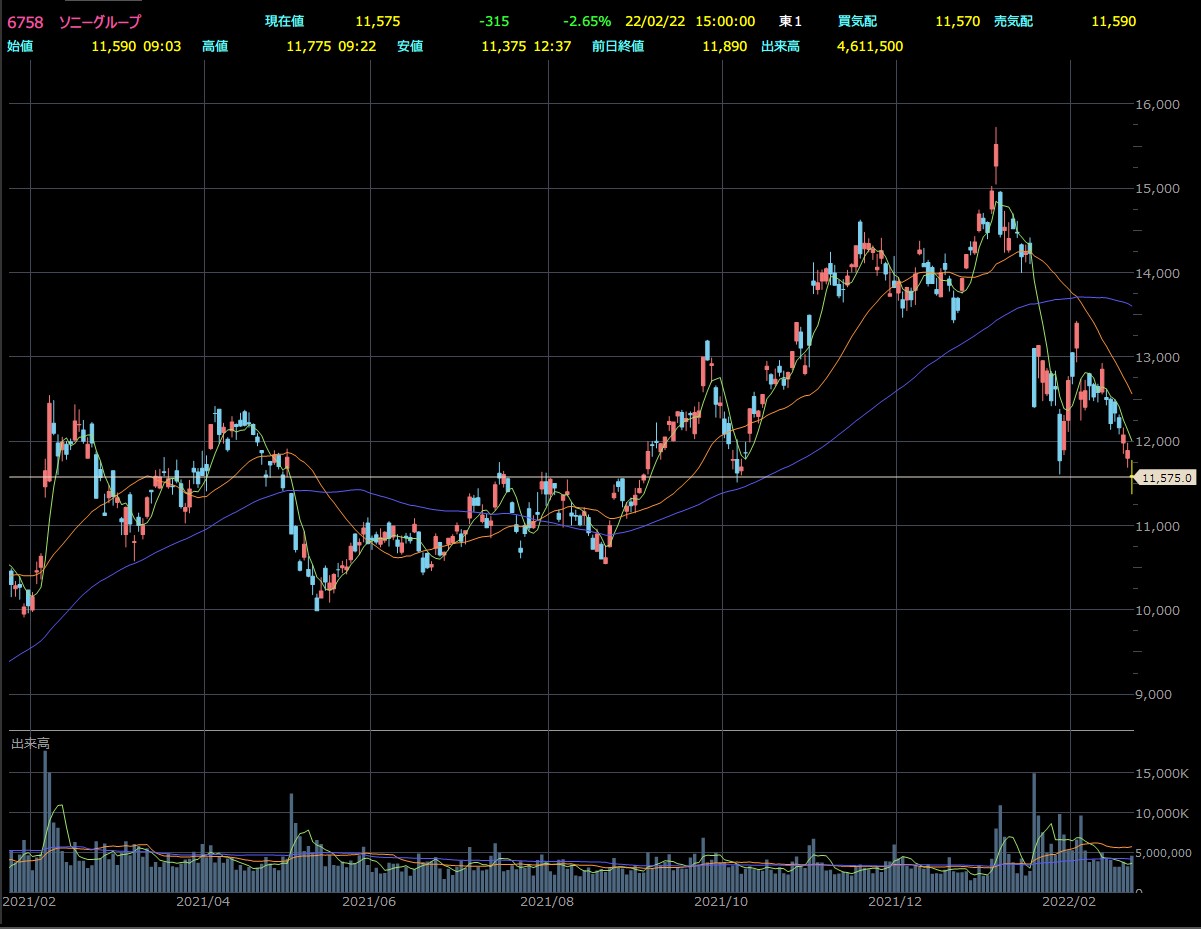Click the 高値 label
Viewport: 1201px width, 929px height.
click(x=215, y=46)
